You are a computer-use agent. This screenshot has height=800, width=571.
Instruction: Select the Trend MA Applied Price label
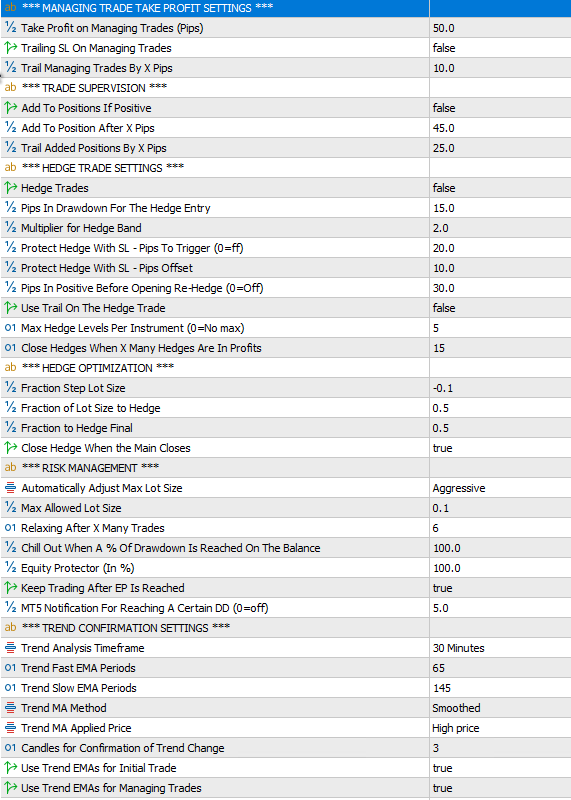pos(76,728)
